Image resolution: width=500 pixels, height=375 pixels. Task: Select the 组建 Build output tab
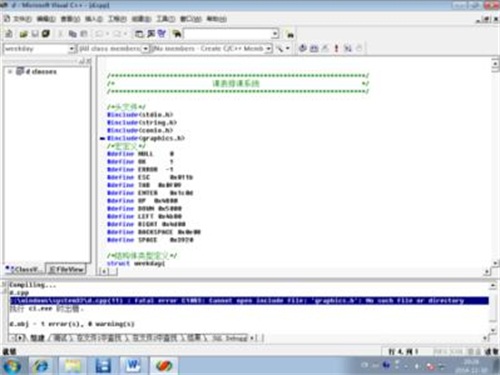pyautogui.click(x=37, y=338)
